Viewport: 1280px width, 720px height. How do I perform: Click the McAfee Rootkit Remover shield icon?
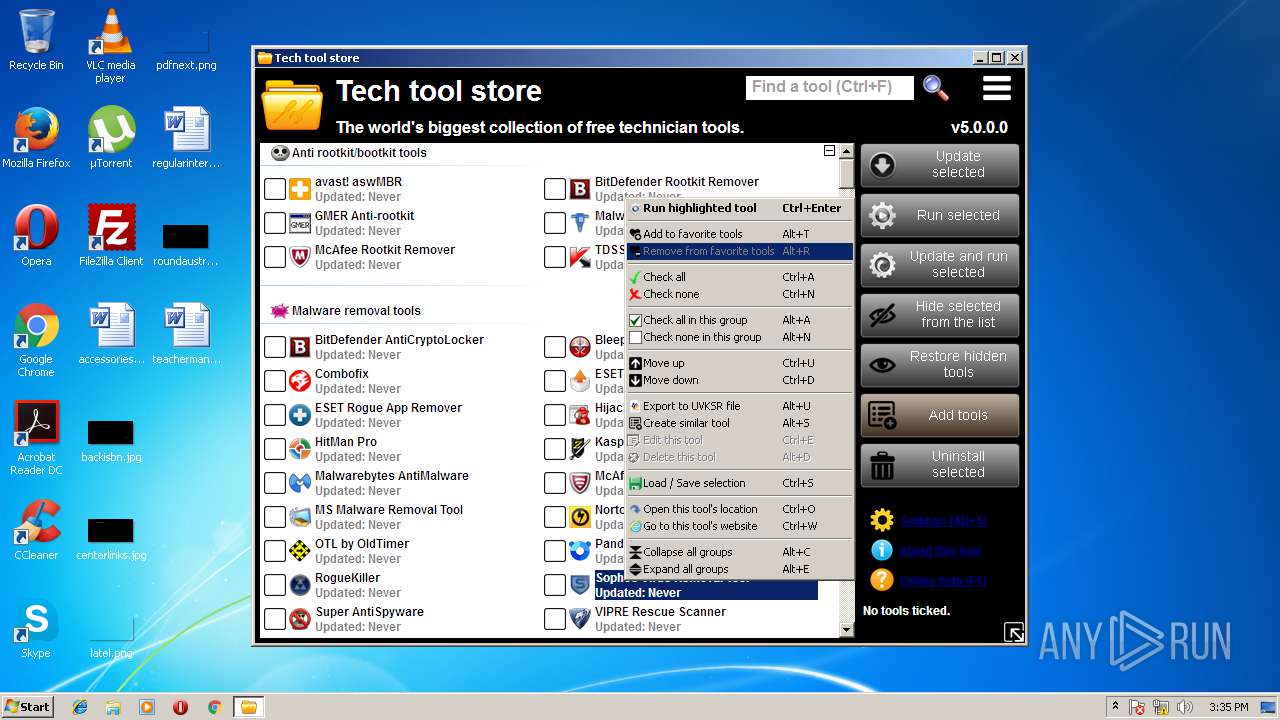point(300,257)
